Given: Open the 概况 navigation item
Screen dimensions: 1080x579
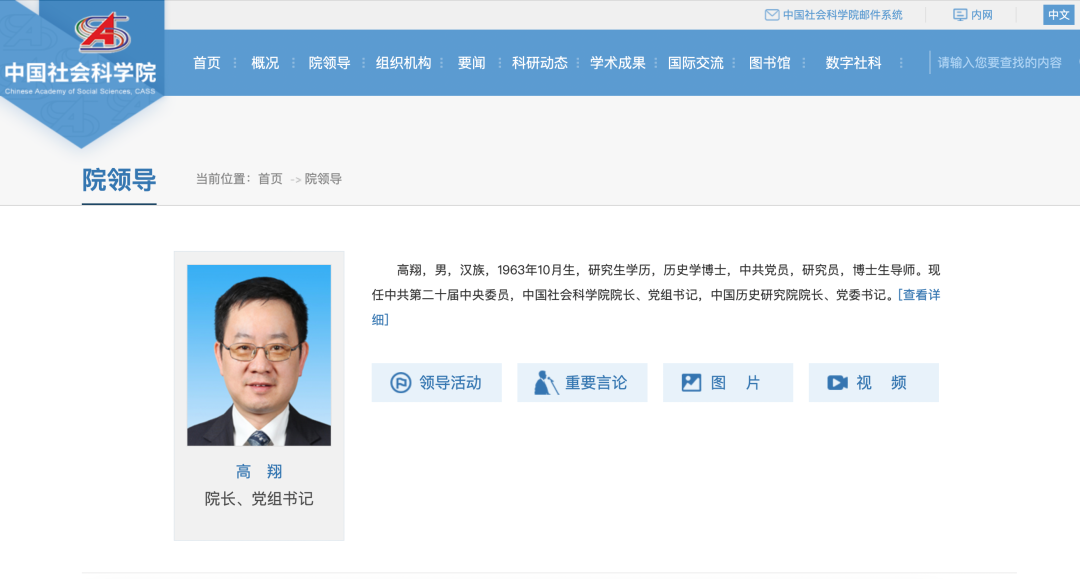Looking at the screenshot, I should (265, 63).
